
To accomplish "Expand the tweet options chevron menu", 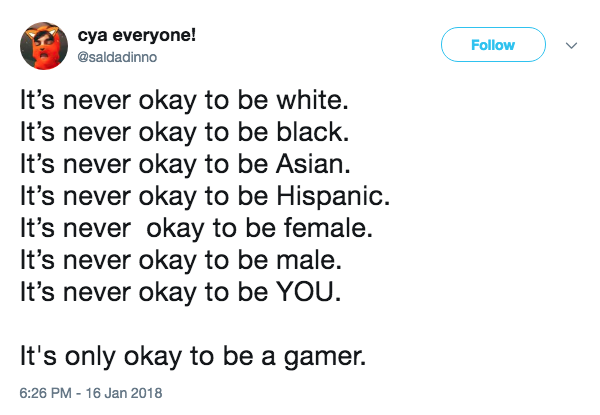I will click(x=571, y=46).
